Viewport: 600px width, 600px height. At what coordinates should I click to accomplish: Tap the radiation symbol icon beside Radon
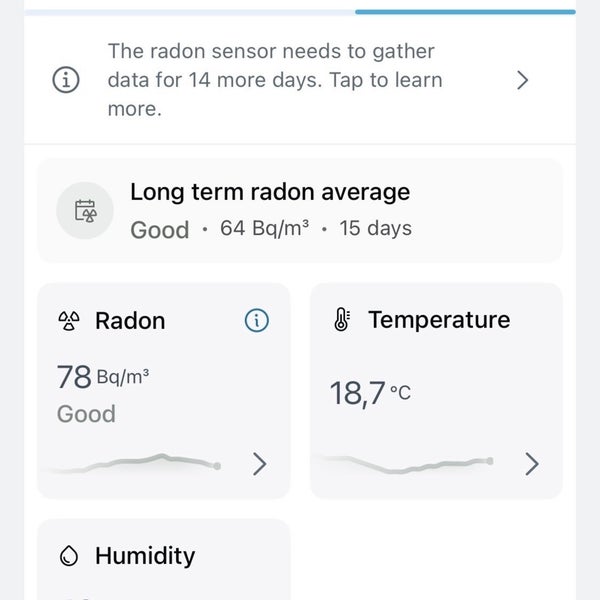(x=69, y=321)
